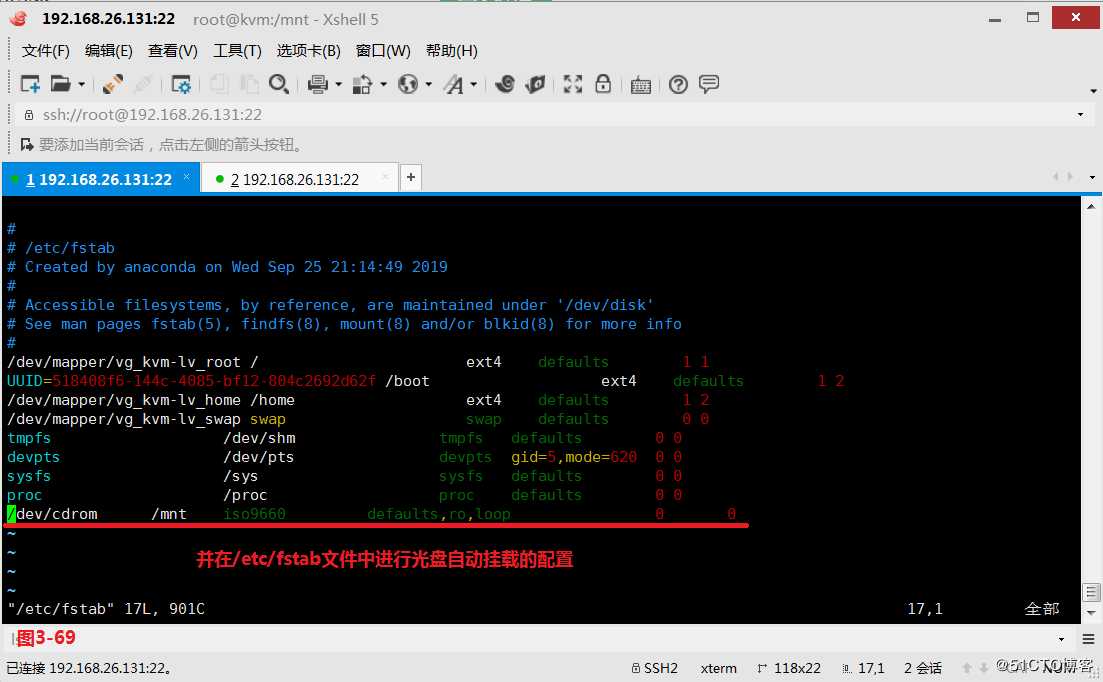Click add-current-session arrow button
Viewport: 1103px width, 682px height.
(x=27, y=145)
